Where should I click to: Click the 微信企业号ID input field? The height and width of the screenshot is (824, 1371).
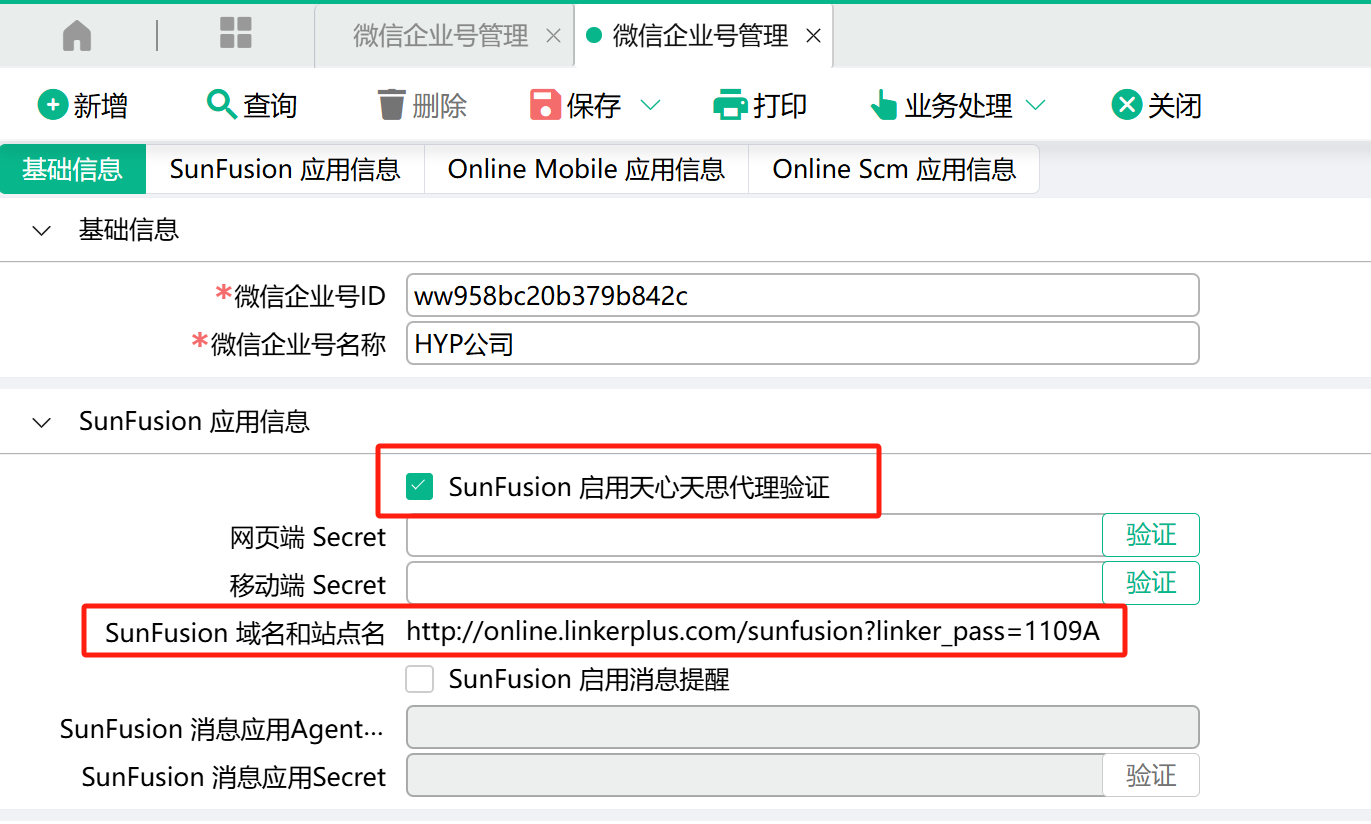(802, 296)
